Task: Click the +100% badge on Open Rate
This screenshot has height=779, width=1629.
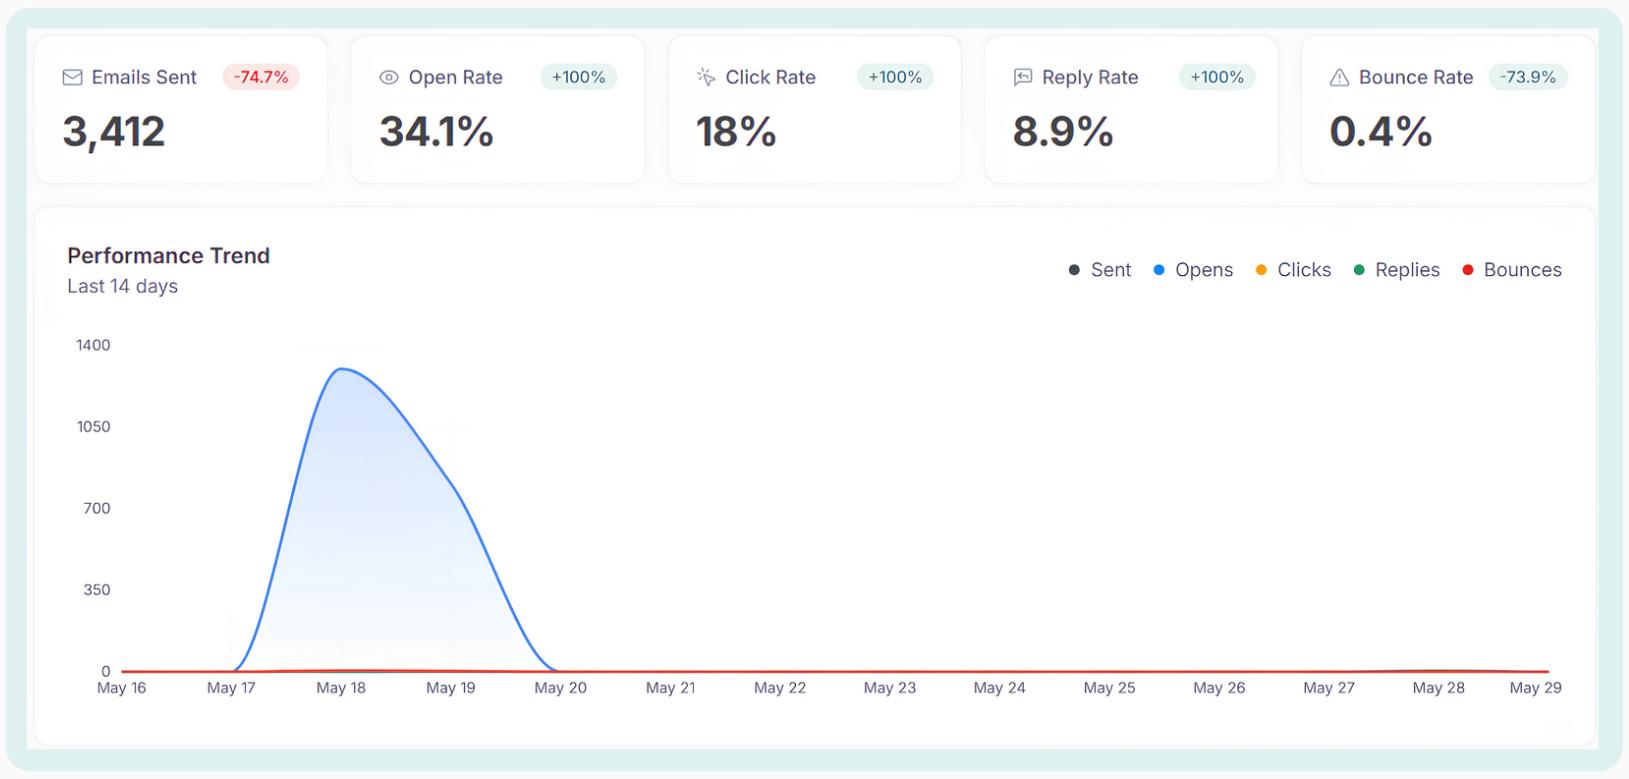Action: 579,77
